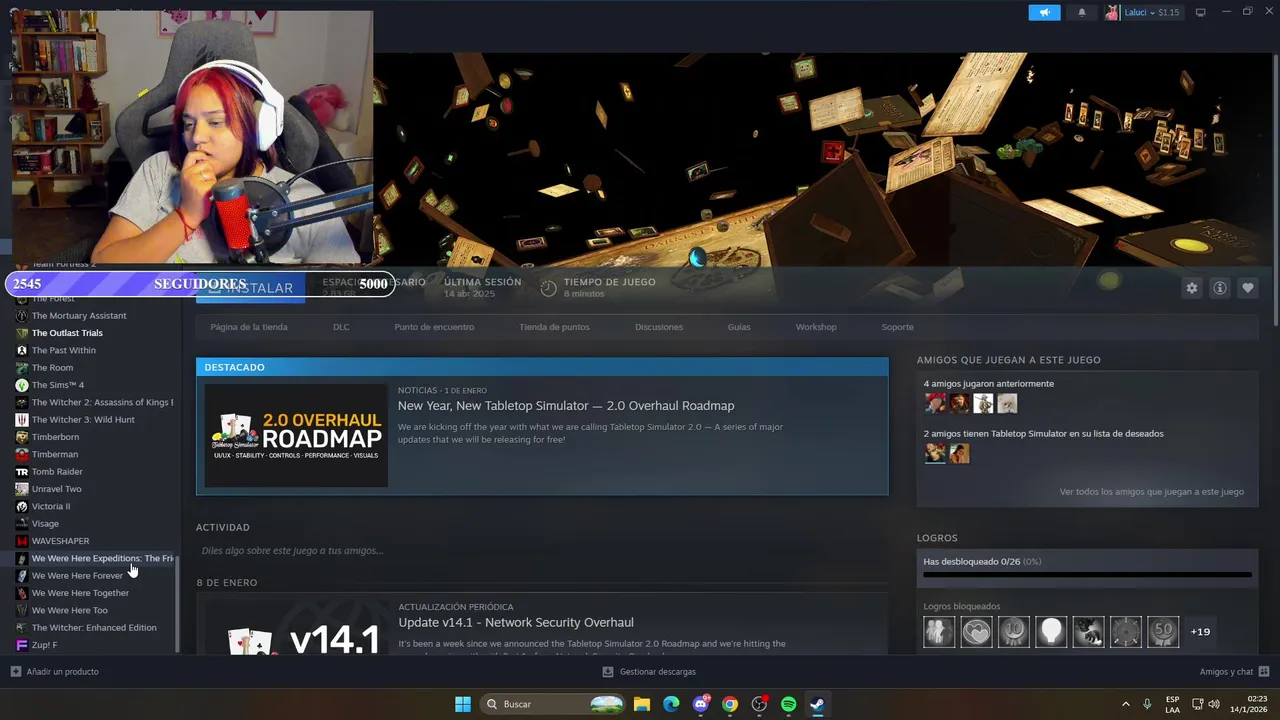Open the Tienda de puntos tab
The image size is (1280, 720).
[554, 327]
